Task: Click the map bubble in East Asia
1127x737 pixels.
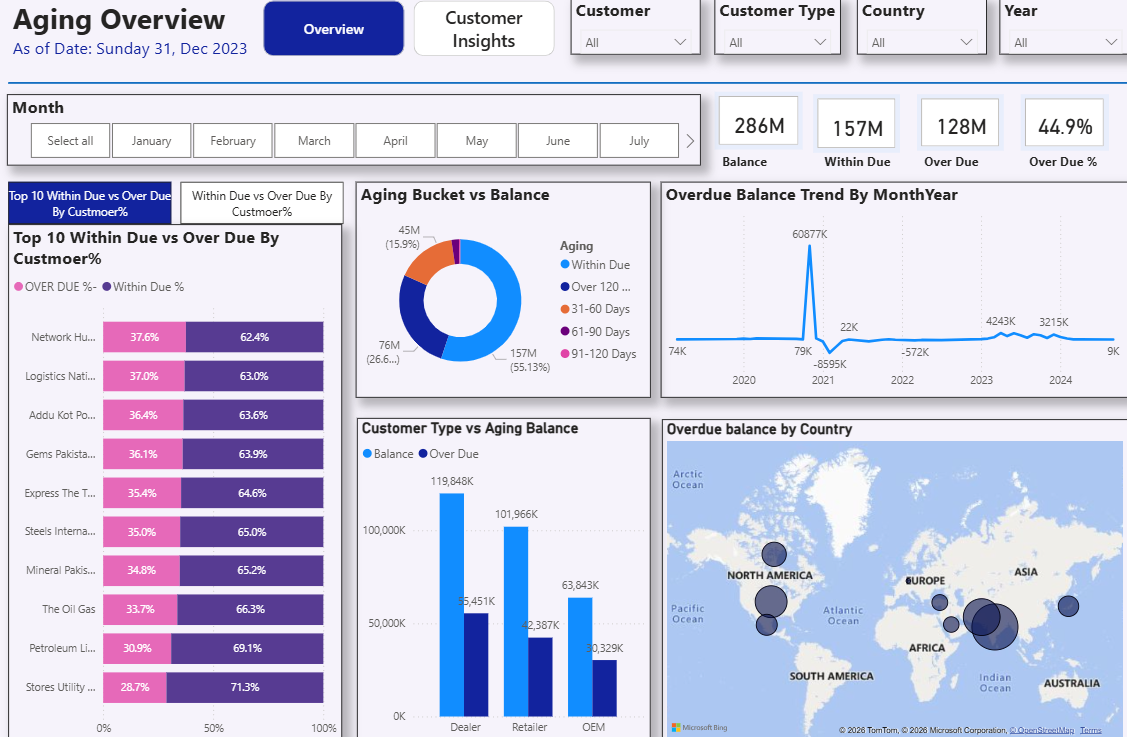Action: pos(1068,605)
